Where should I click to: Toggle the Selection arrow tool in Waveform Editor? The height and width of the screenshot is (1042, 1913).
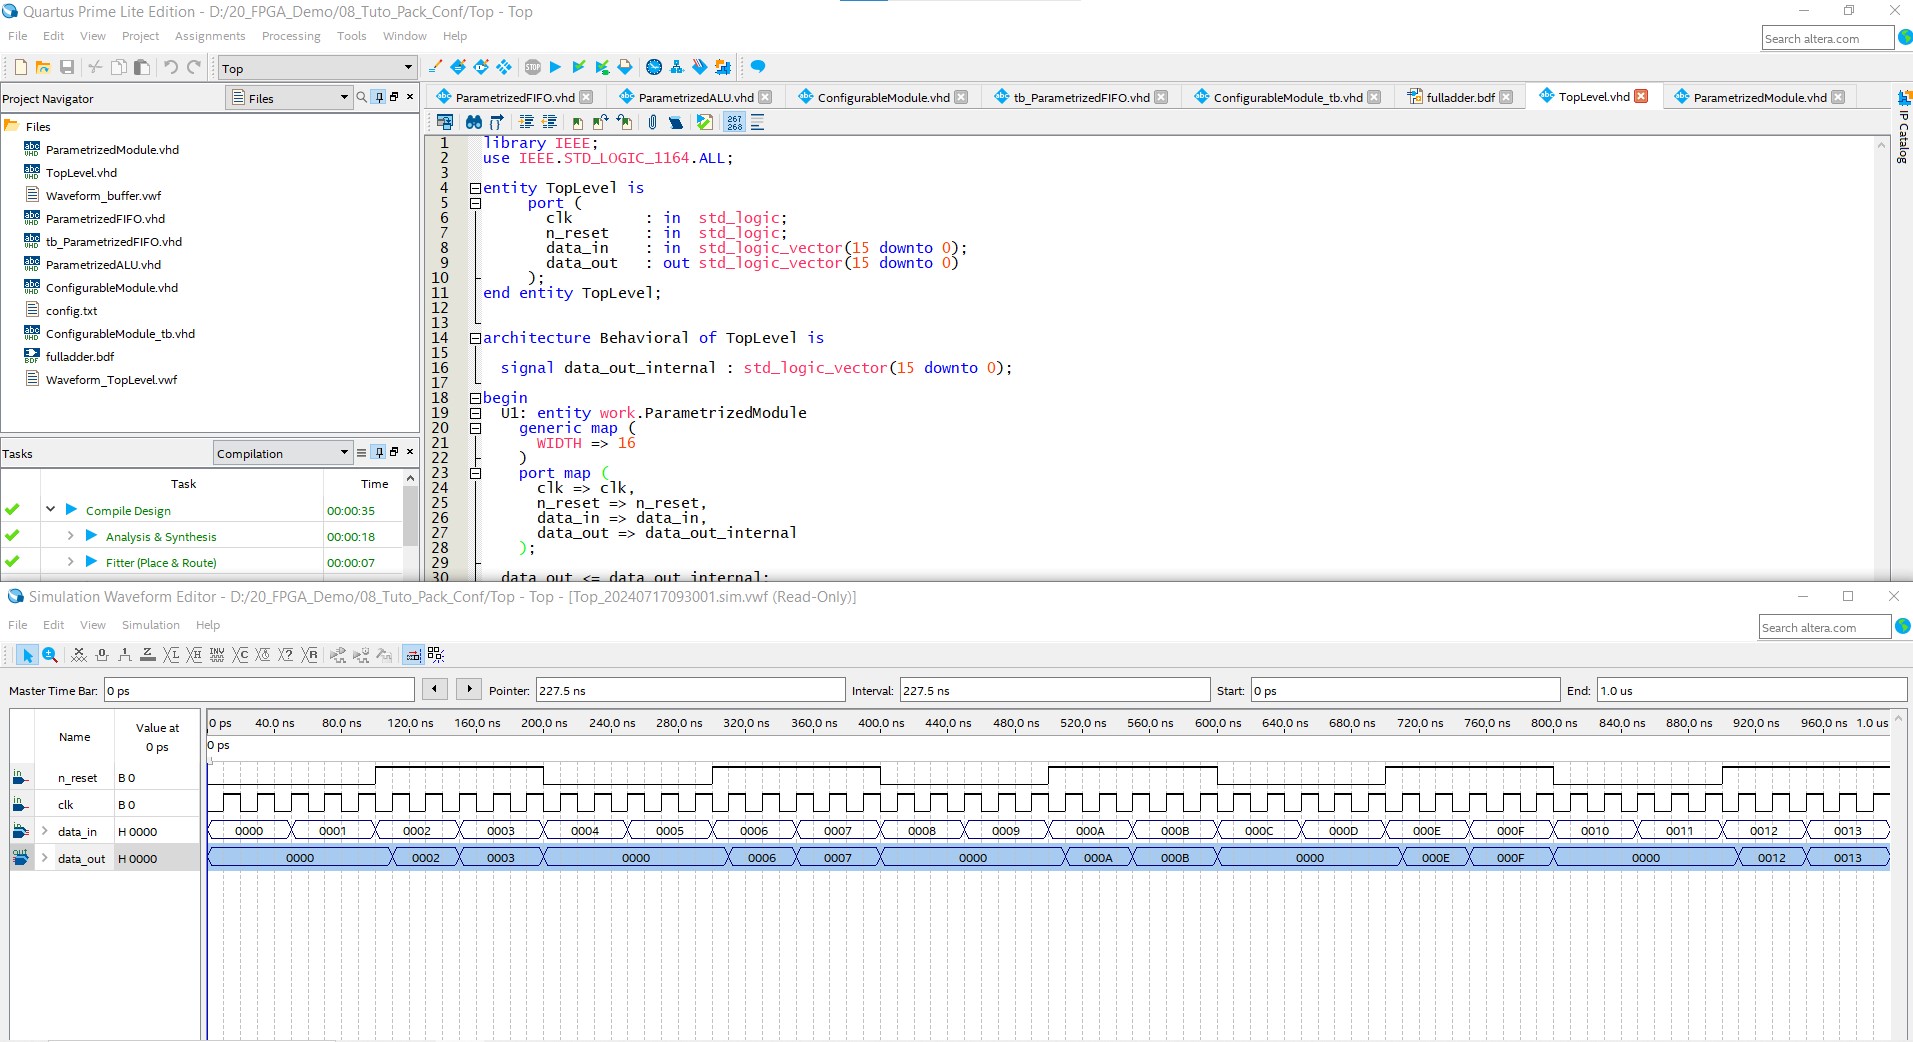point(27,655)
